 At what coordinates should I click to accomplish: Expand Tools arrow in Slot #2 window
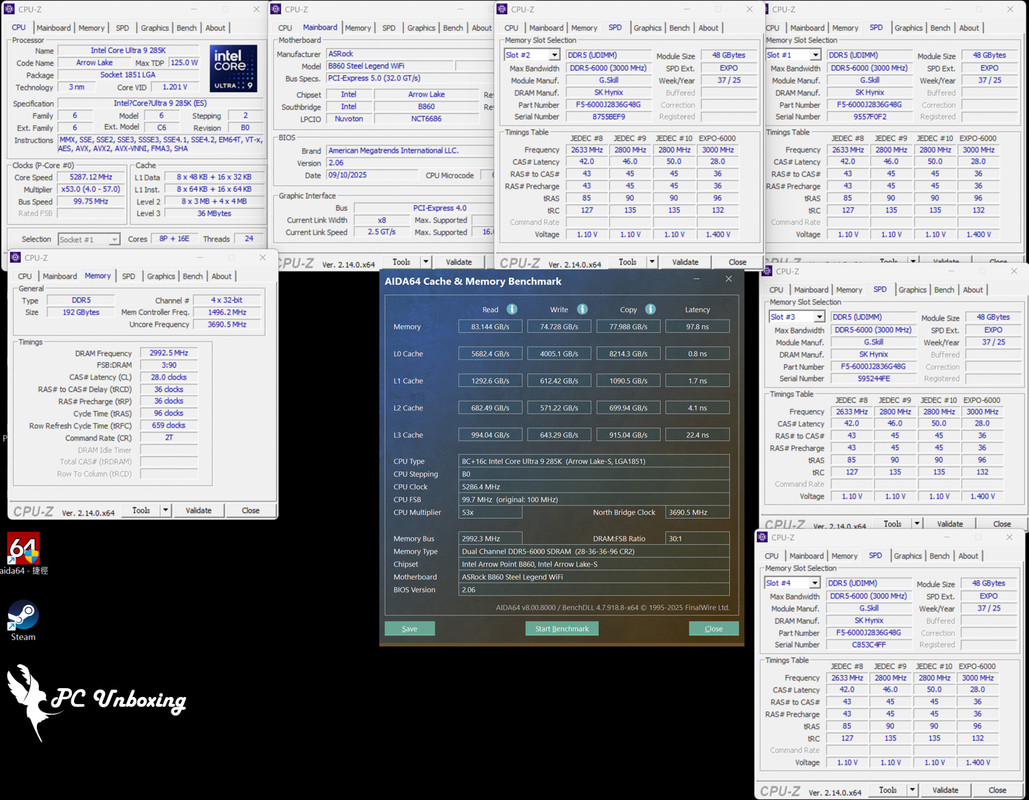[x=652, y=262]
